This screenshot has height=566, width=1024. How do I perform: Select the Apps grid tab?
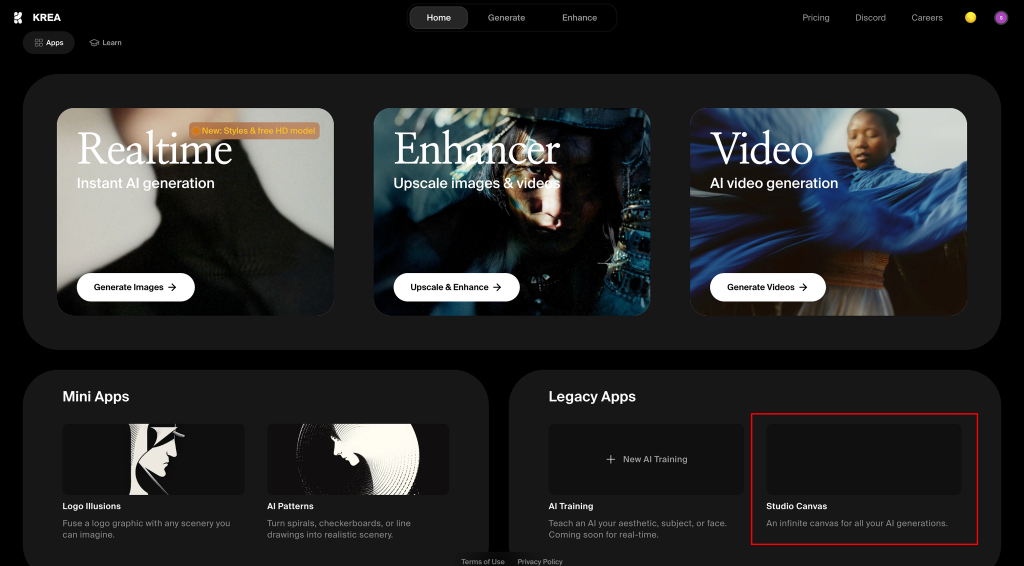[49, 42]
